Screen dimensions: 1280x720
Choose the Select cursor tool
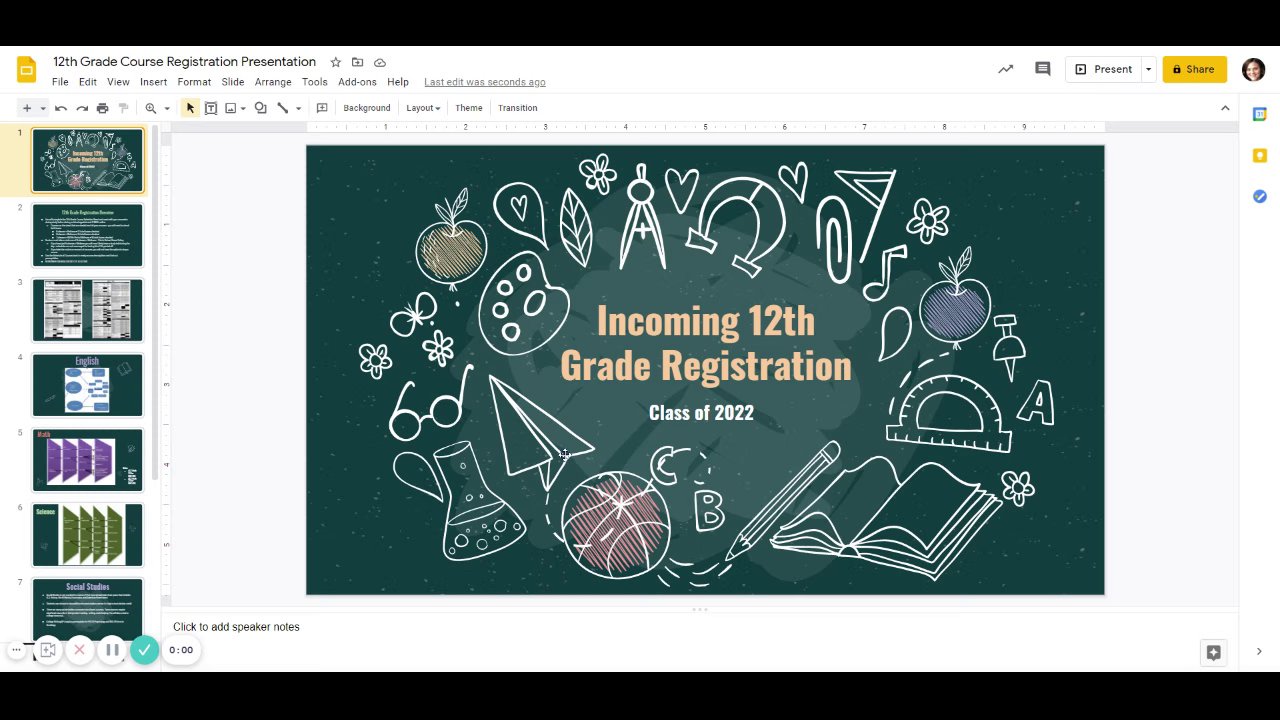[190, 108]
